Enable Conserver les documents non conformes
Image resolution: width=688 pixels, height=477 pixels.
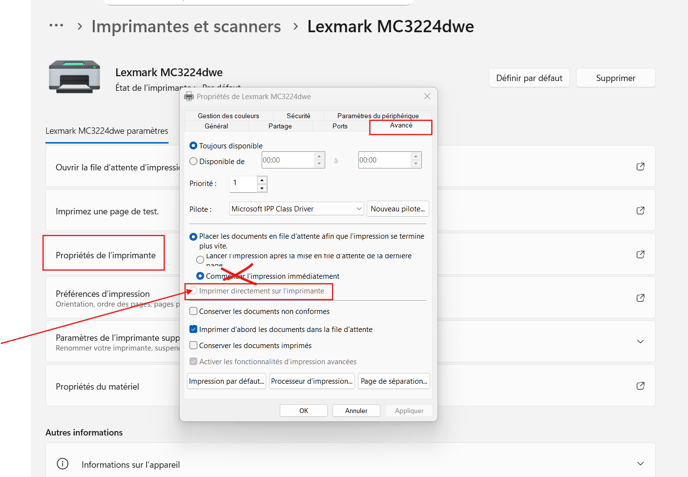point(194,311)
